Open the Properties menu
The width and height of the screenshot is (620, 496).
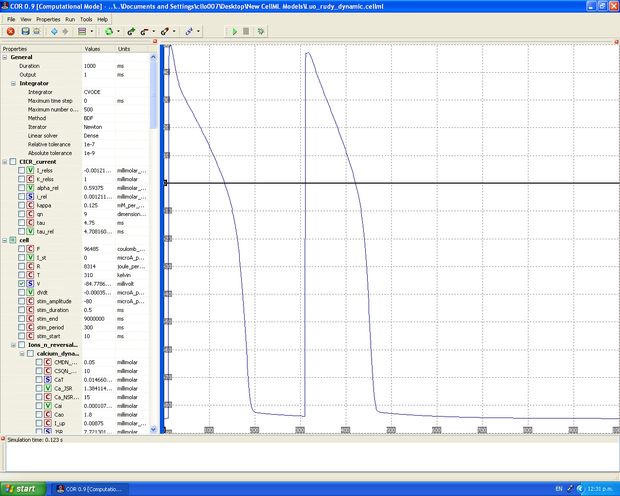(x=48, y=19)
